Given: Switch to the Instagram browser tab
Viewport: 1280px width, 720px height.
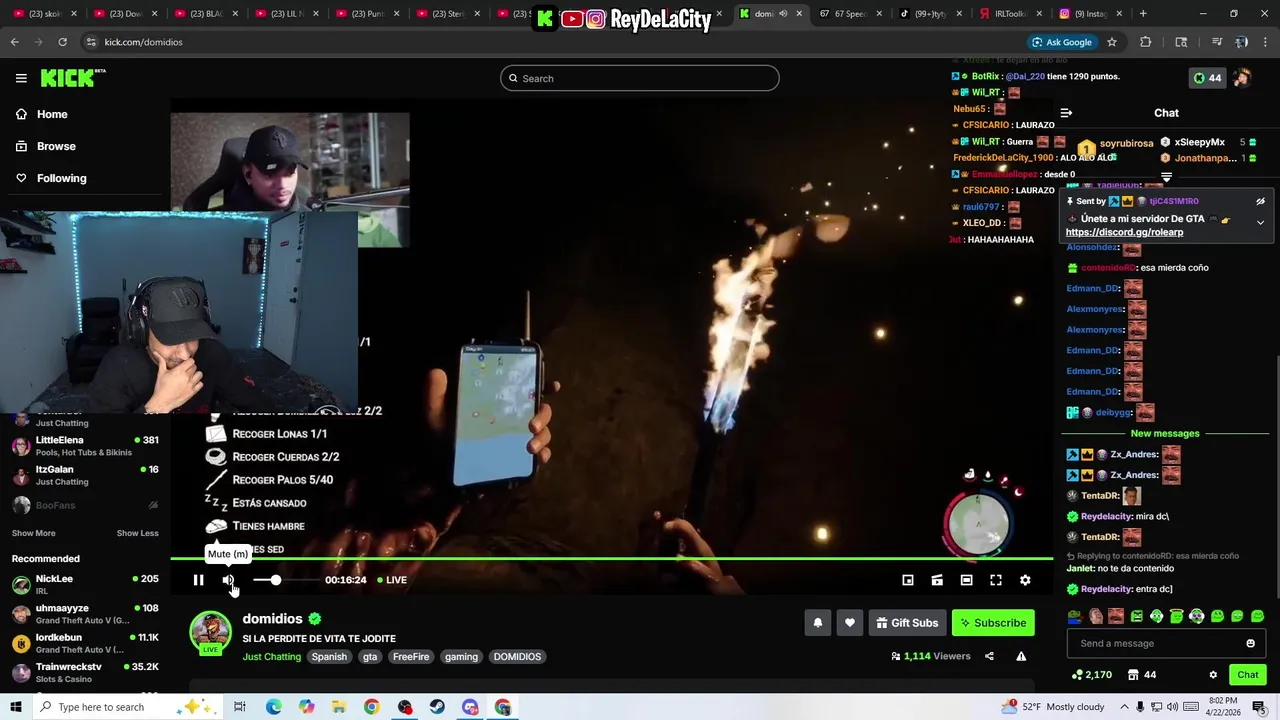Looking at the screenshot, I should coord(1090,14).
